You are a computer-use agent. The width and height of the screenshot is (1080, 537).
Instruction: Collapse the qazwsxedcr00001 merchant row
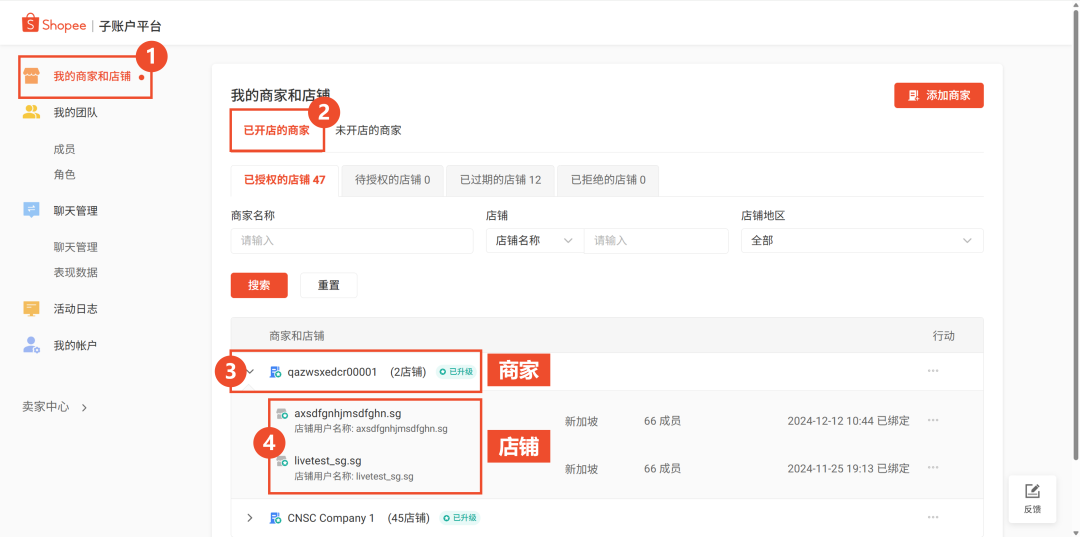[250, 372]
